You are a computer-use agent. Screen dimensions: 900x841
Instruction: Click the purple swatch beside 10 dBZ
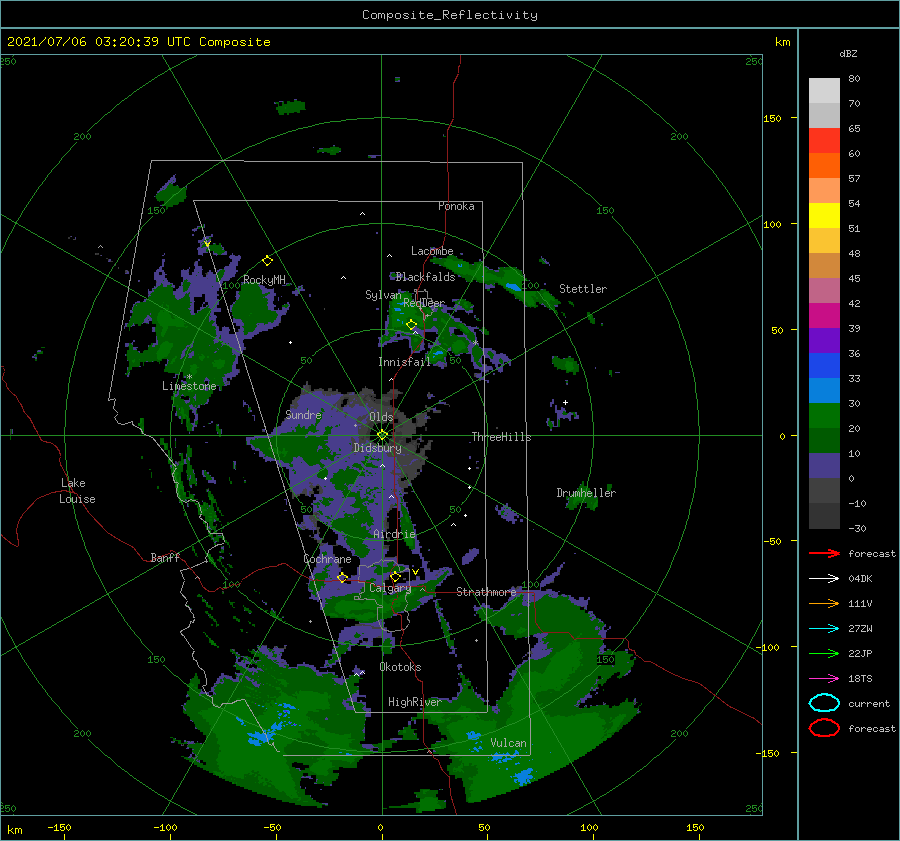tap(824, 466)
